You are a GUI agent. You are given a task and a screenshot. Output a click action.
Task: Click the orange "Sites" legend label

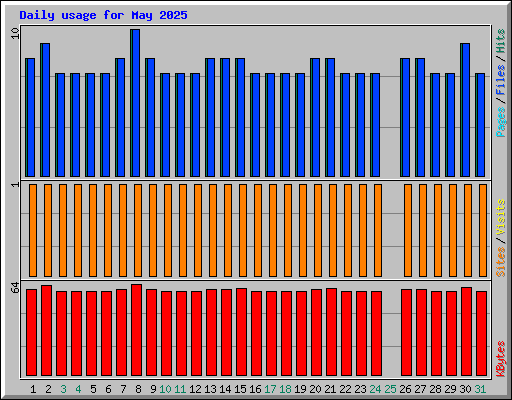tap(501, 262)
